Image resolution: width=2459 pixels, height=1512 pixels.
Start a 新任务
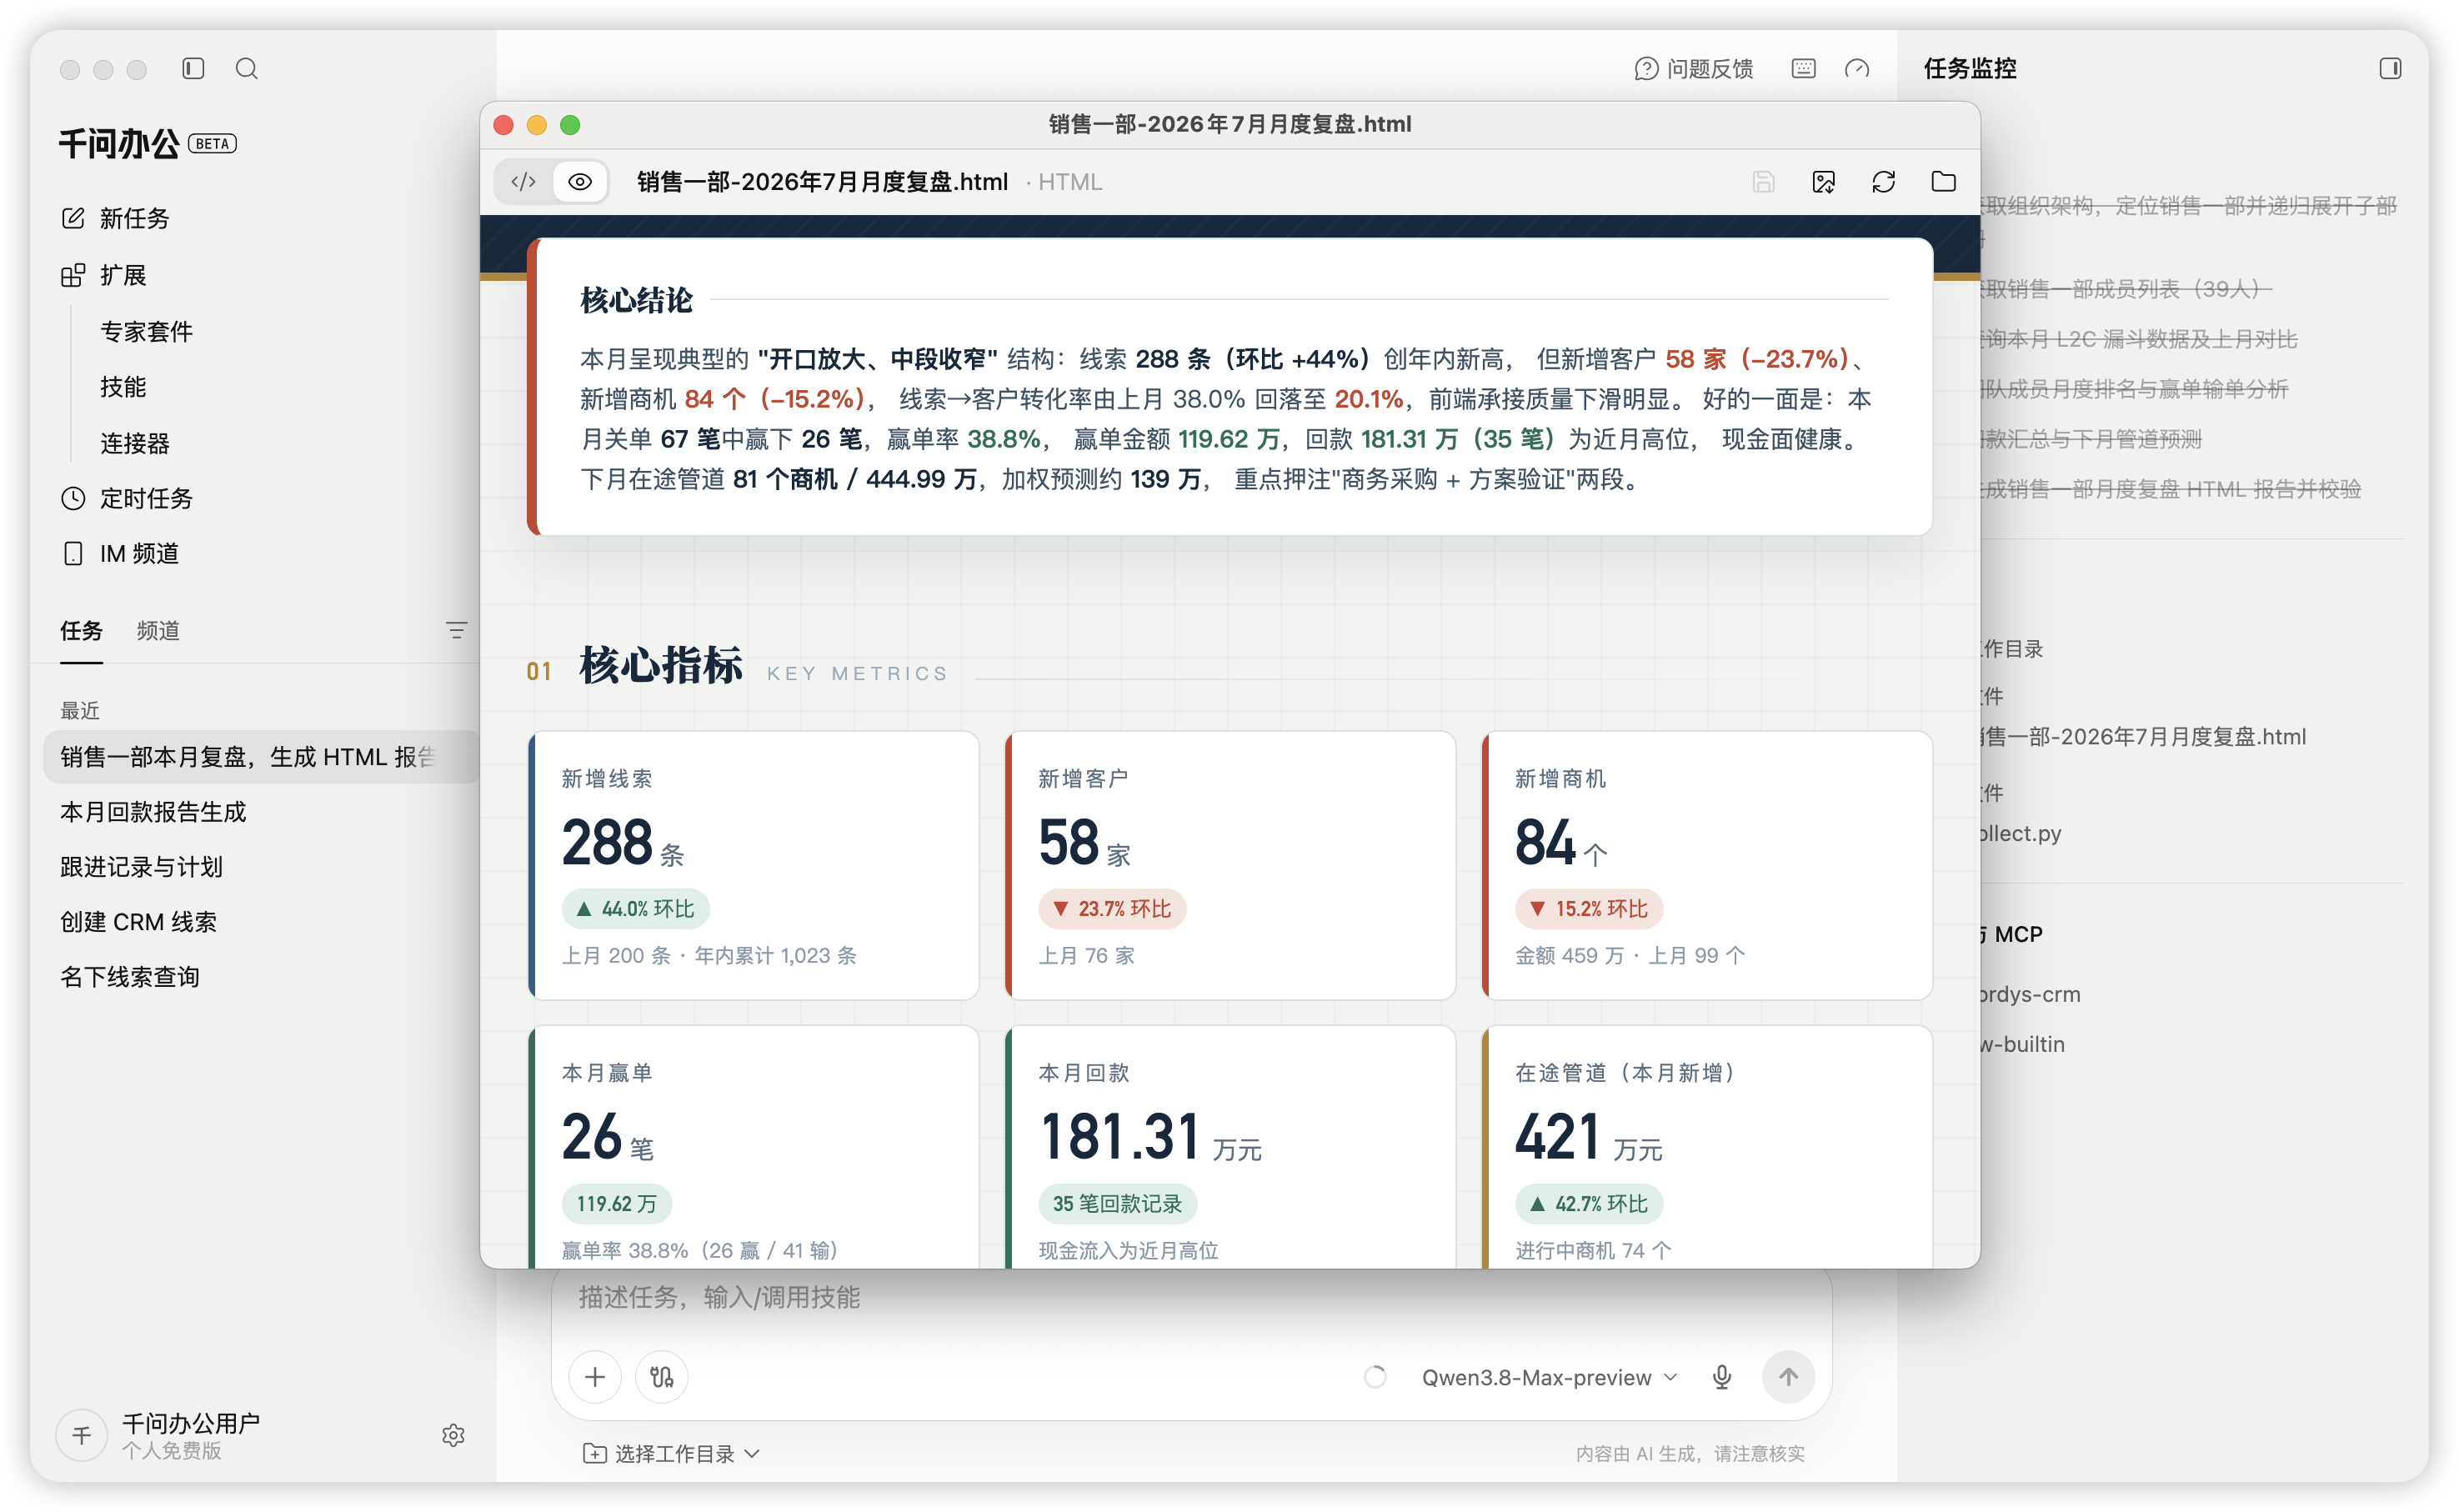pyautogui.click(x=134, y=218)
